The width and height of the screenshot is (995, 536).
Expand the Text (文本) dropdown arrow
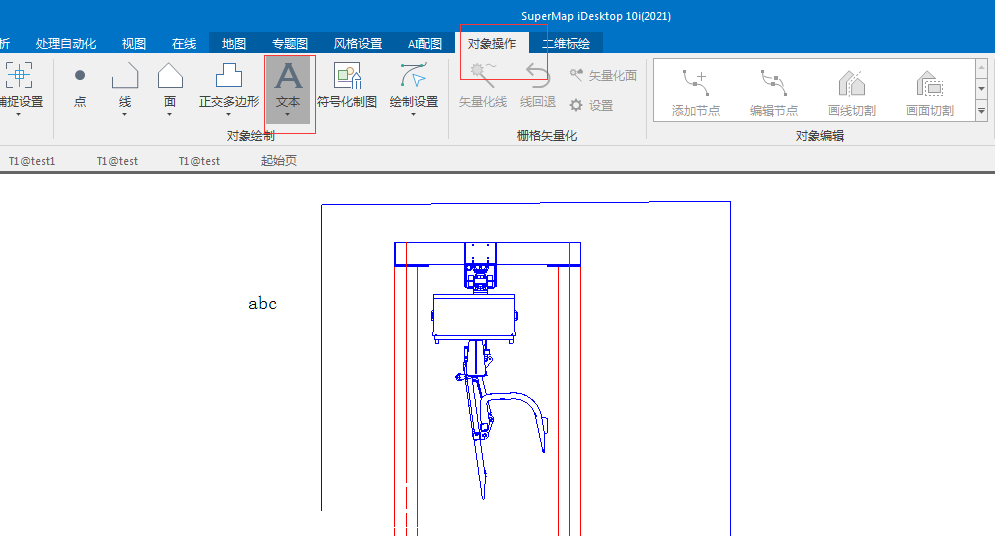[287, 115]
